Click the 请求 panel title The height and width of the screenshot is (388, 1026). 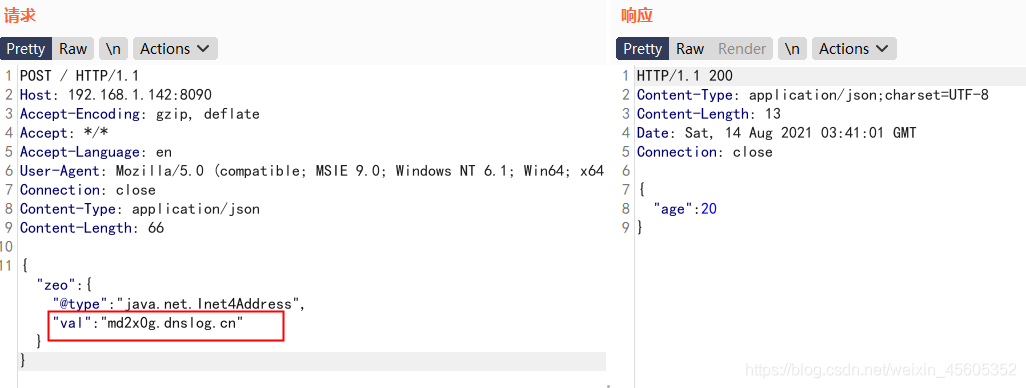[20, 15]
